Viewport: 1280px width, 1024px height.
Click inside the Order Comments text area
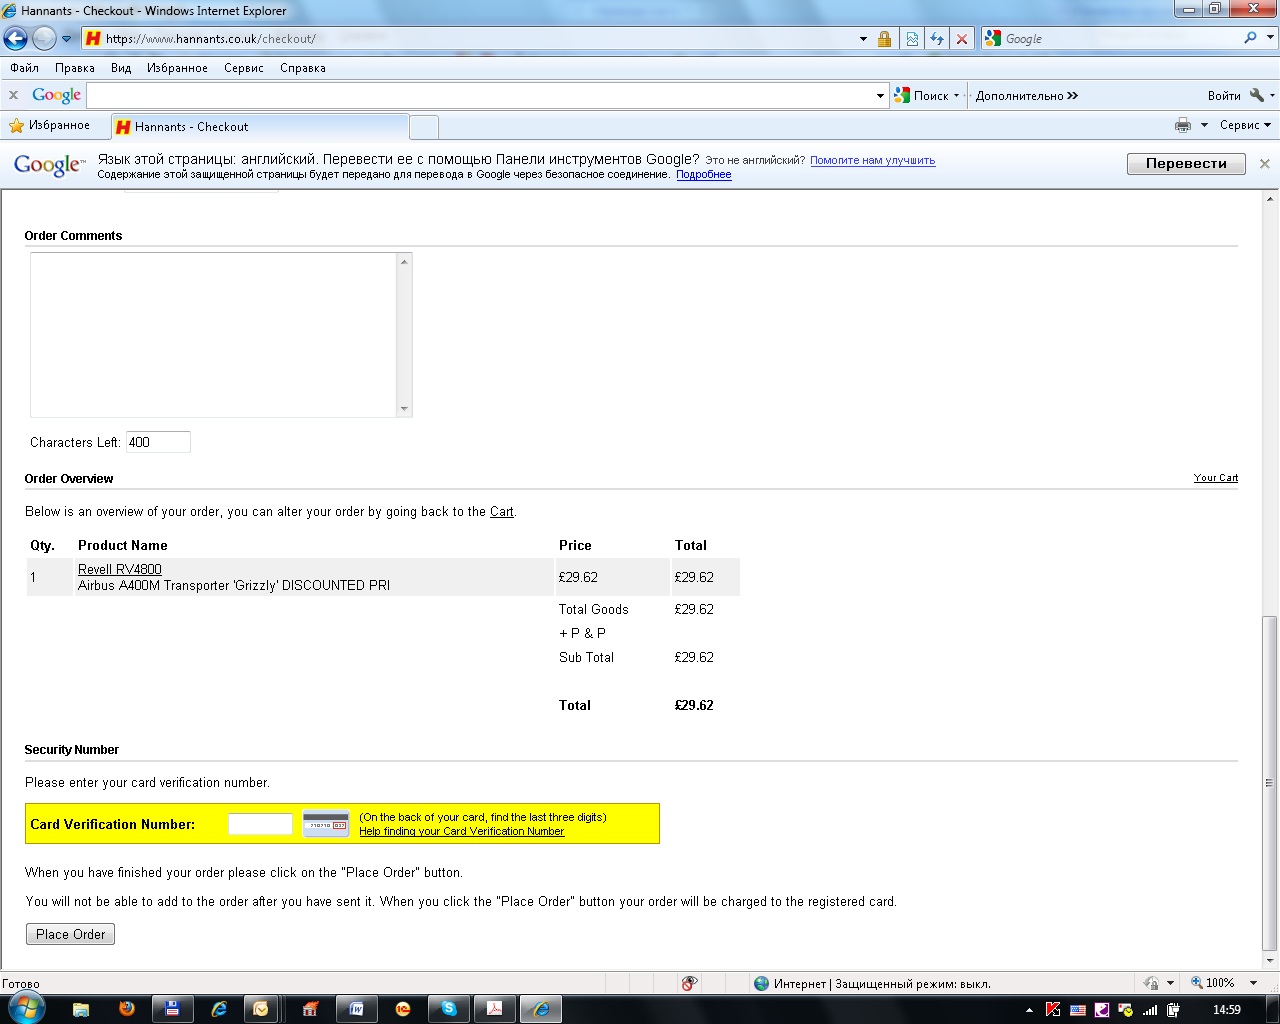coord(214,335)
